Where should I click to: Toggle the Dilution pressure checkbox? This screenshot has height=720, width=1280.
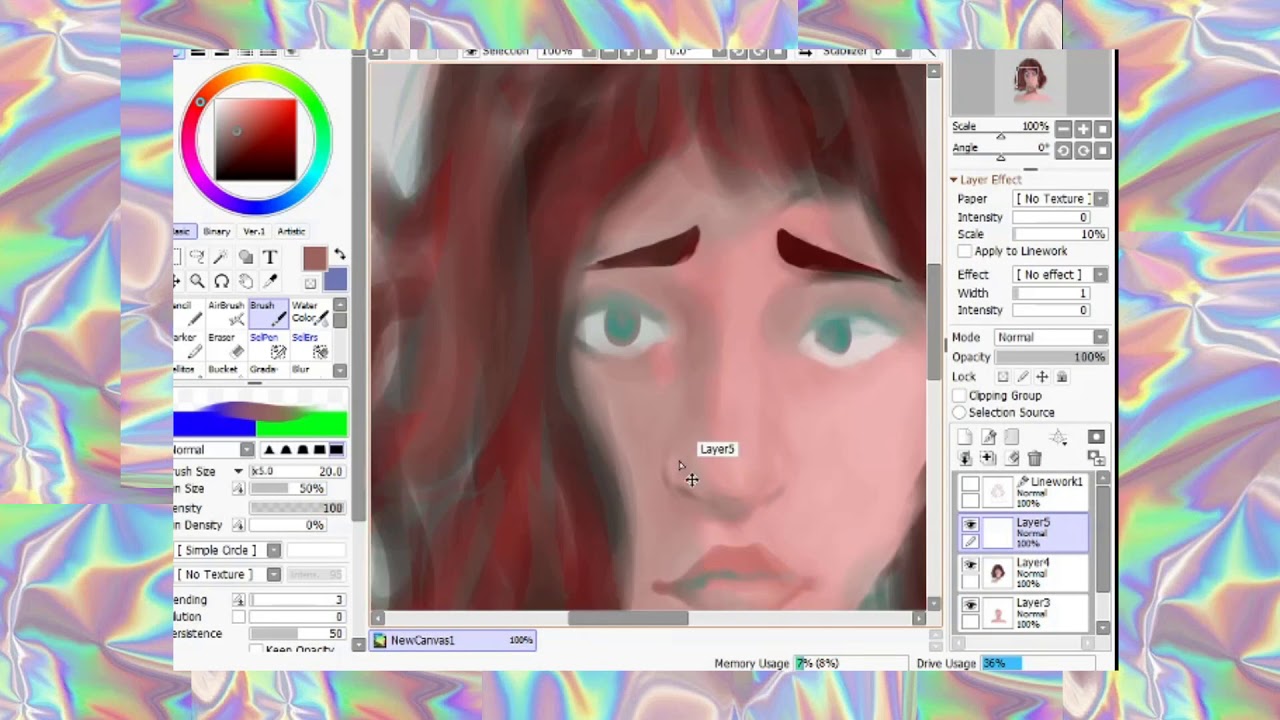point(238,617)
